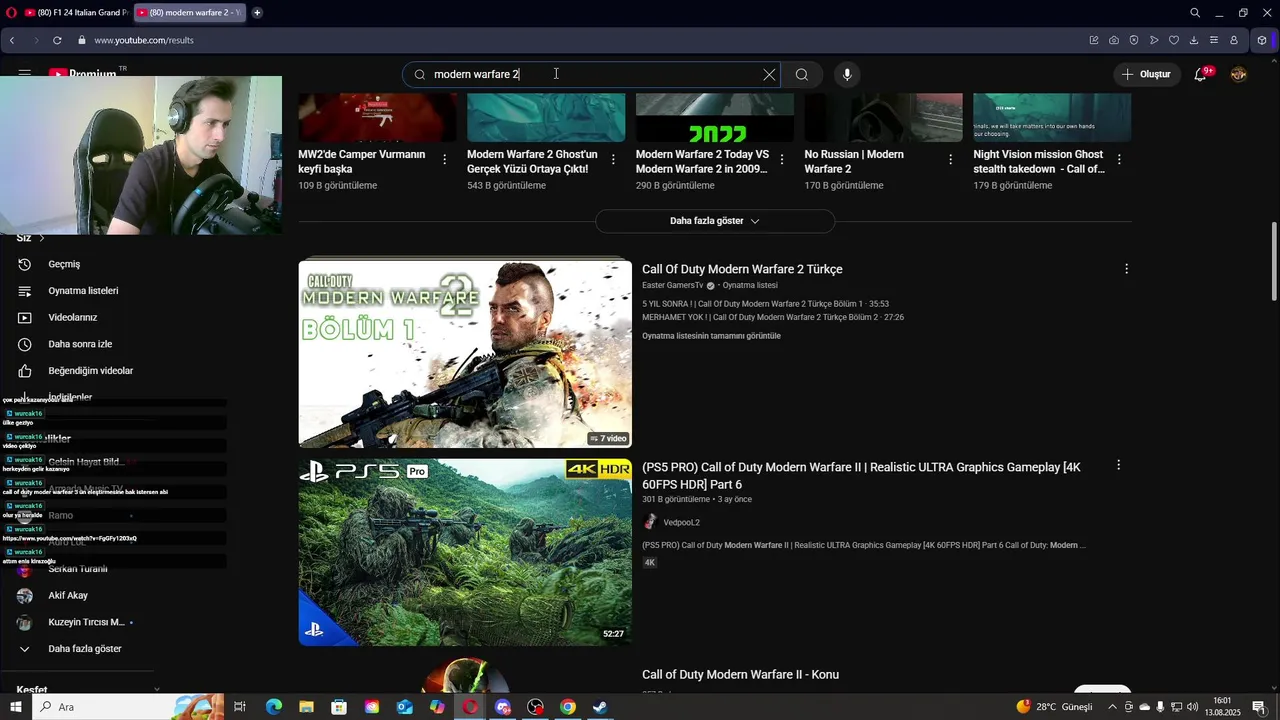Image resolution: width=1280 pixels, height=720 pixels.
Task: Expand the Siz section chevron
Action: [x=42, y=238]
